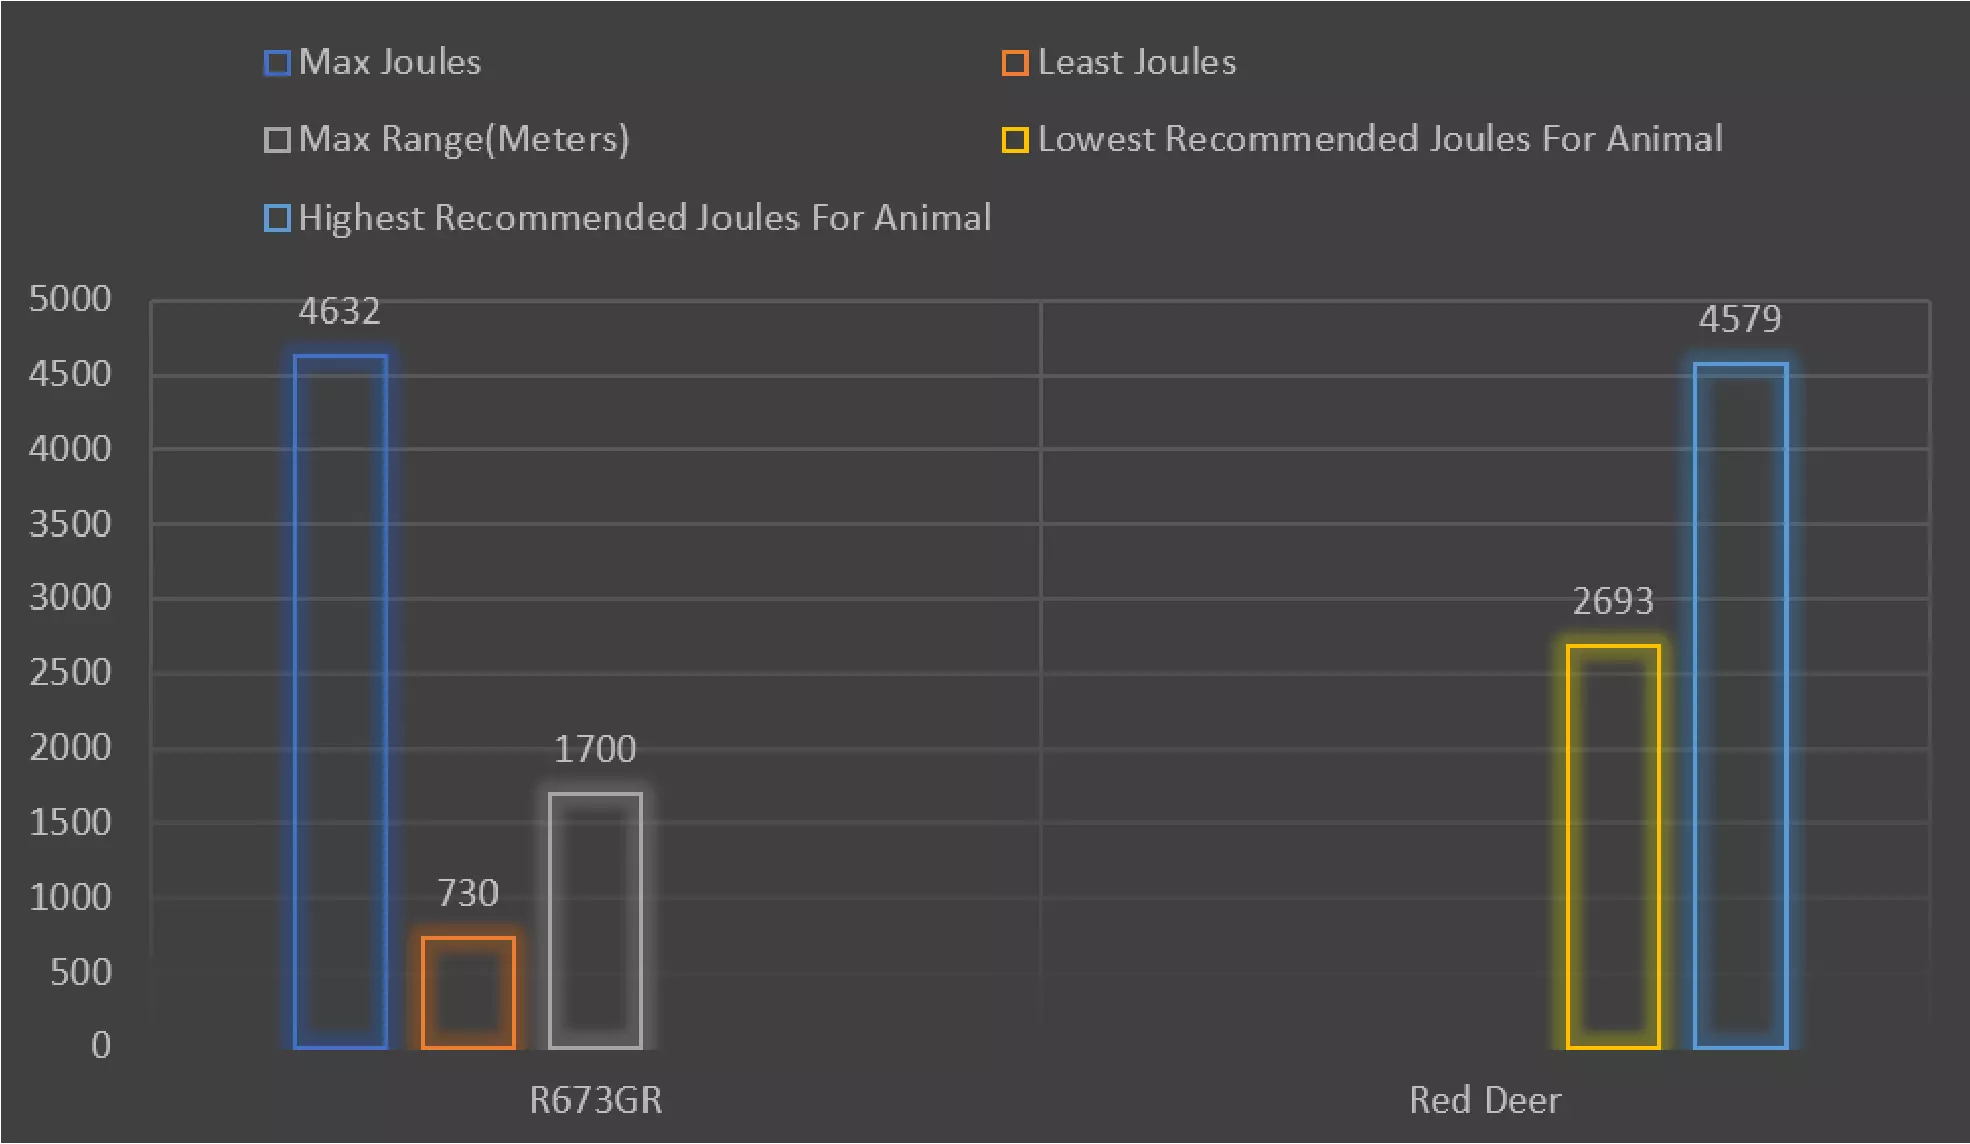This screenshot has width=1970, height=1144.
Task: Click the yellow Red Deer bar
Action: click(1613, 846)
